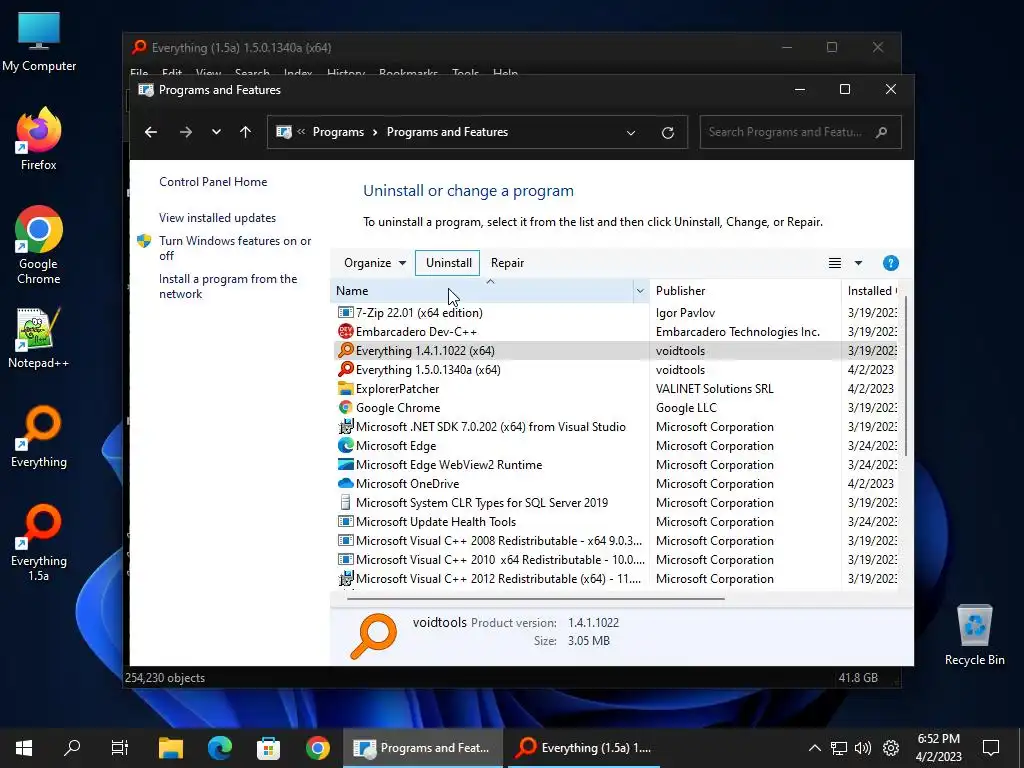1024x768 pixels.
Task: Go back with the left arrow
Action: 151,132
